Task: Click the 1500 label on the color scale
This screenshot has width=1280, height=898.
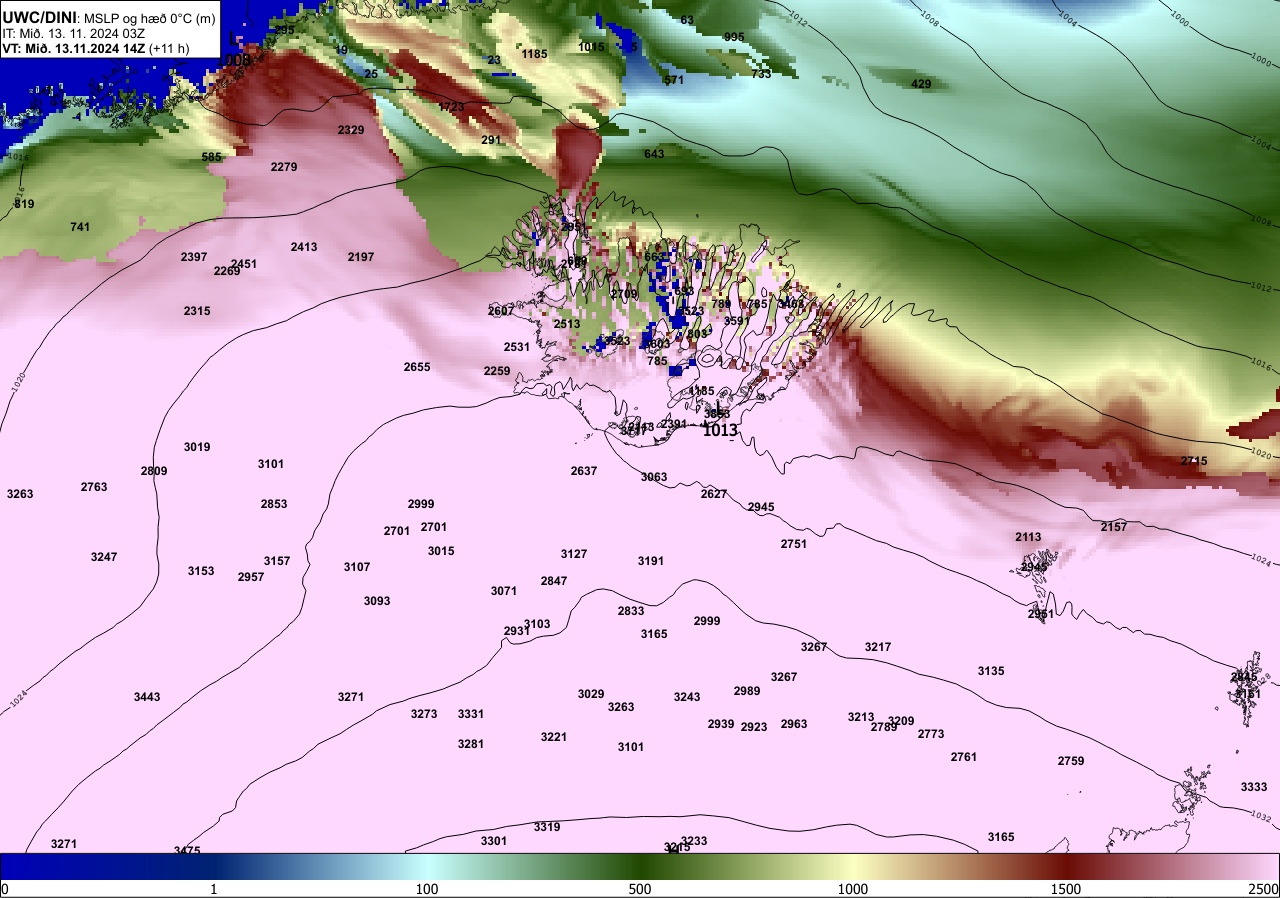Action: [x=1066, y=889]
